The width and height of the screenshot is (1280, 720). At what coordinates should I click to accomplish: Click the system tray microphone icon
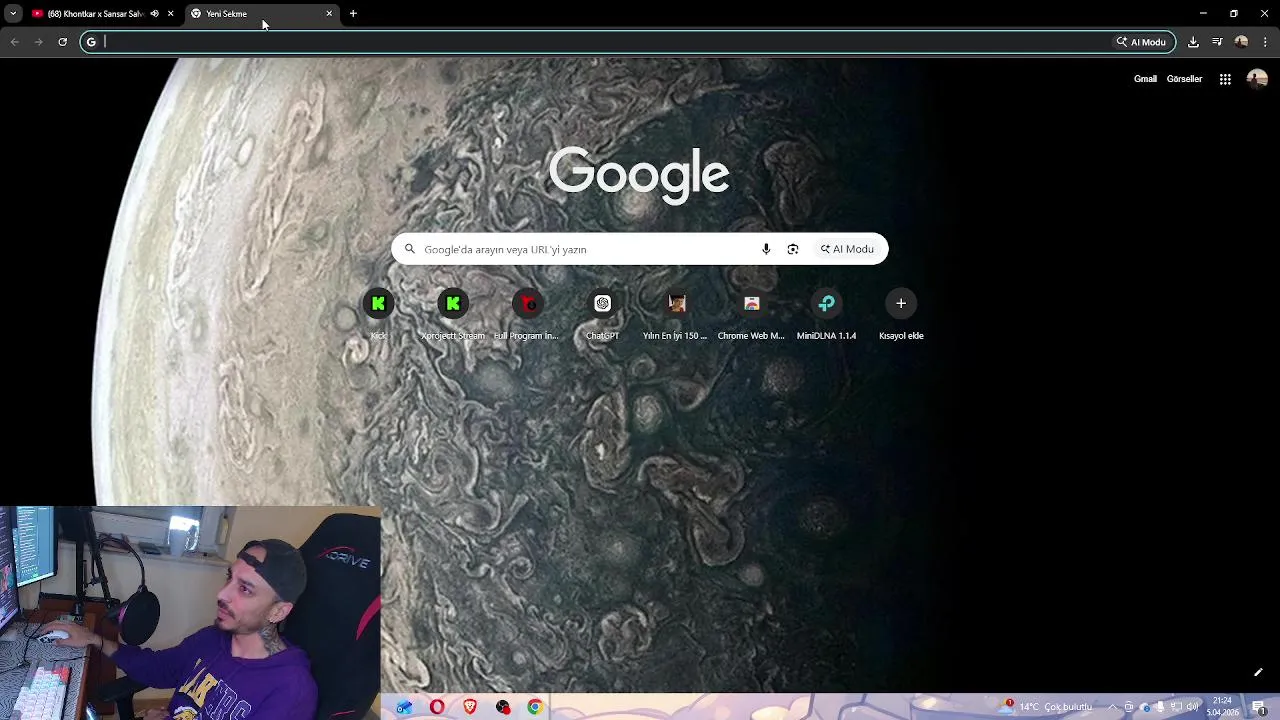1160,707
